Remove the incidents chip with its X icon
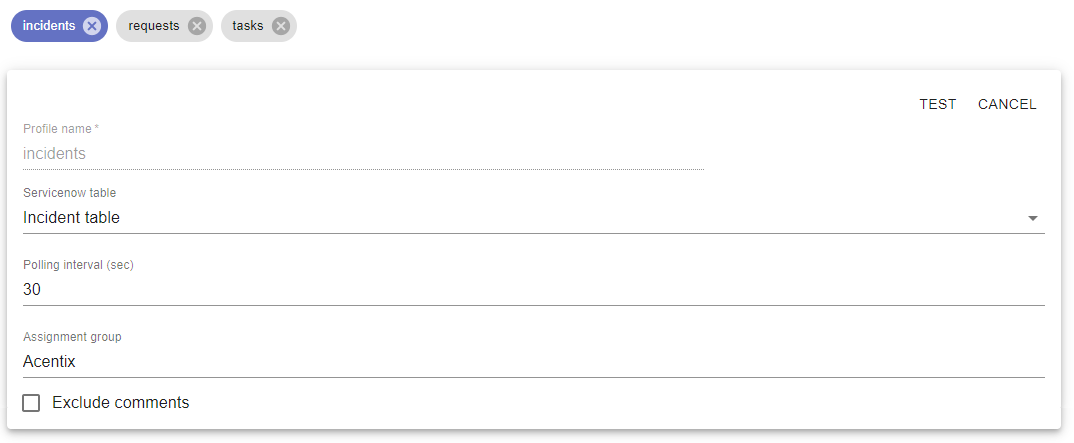The width and height of the screenshot is (1074, 443). click(92, 26)
